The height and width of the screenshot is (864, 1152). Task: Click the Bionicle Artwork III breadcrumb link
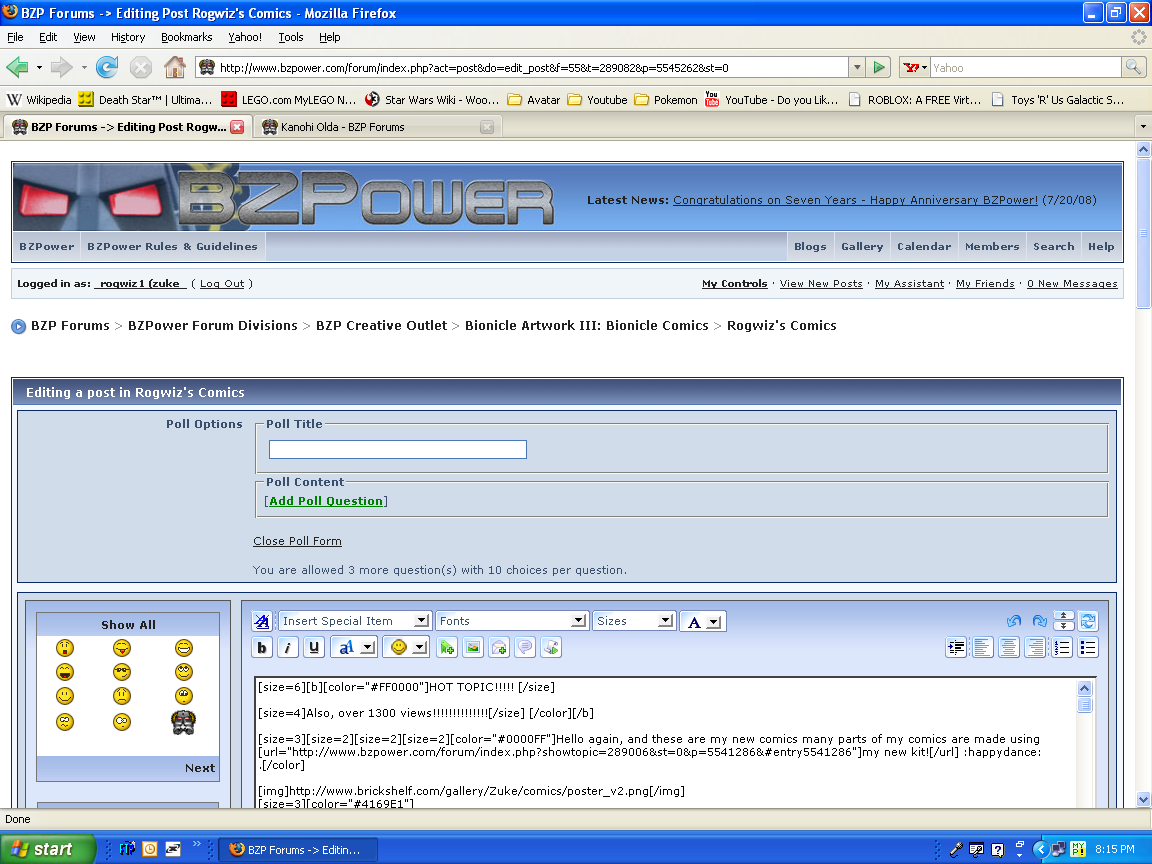pyautogui.click(x=586, y=325)
